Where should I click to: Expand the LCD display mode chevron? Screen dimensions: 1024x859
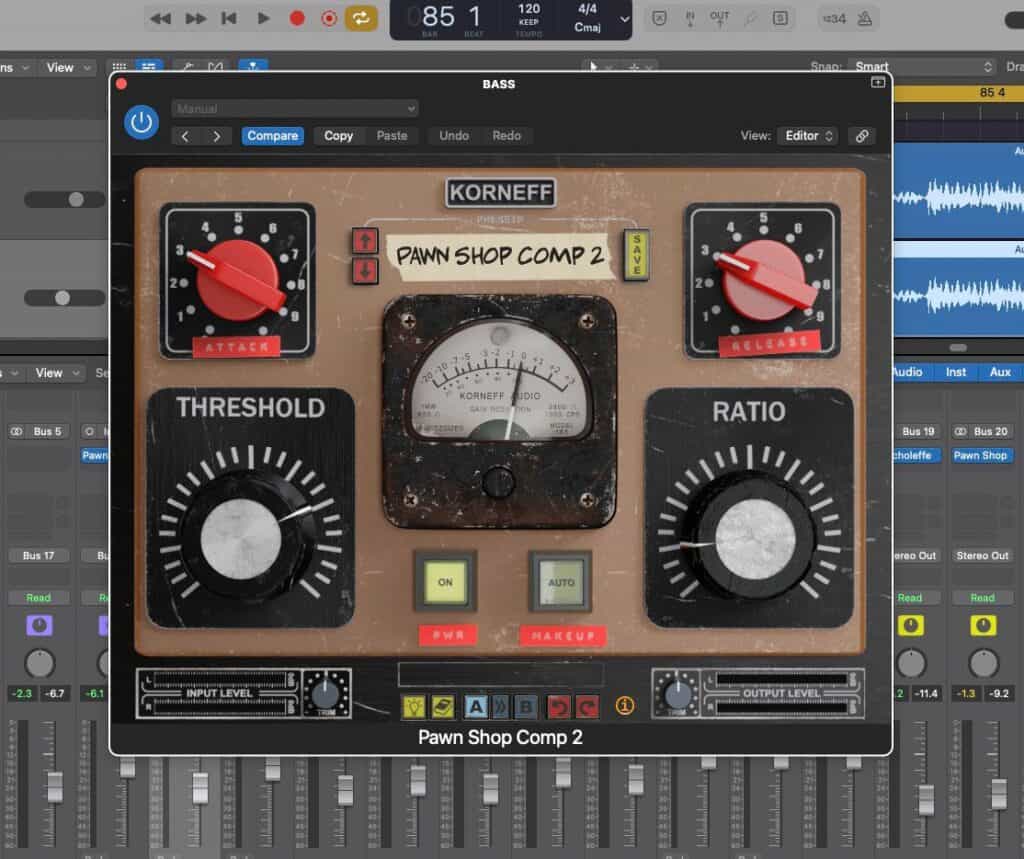pos(624,19)
